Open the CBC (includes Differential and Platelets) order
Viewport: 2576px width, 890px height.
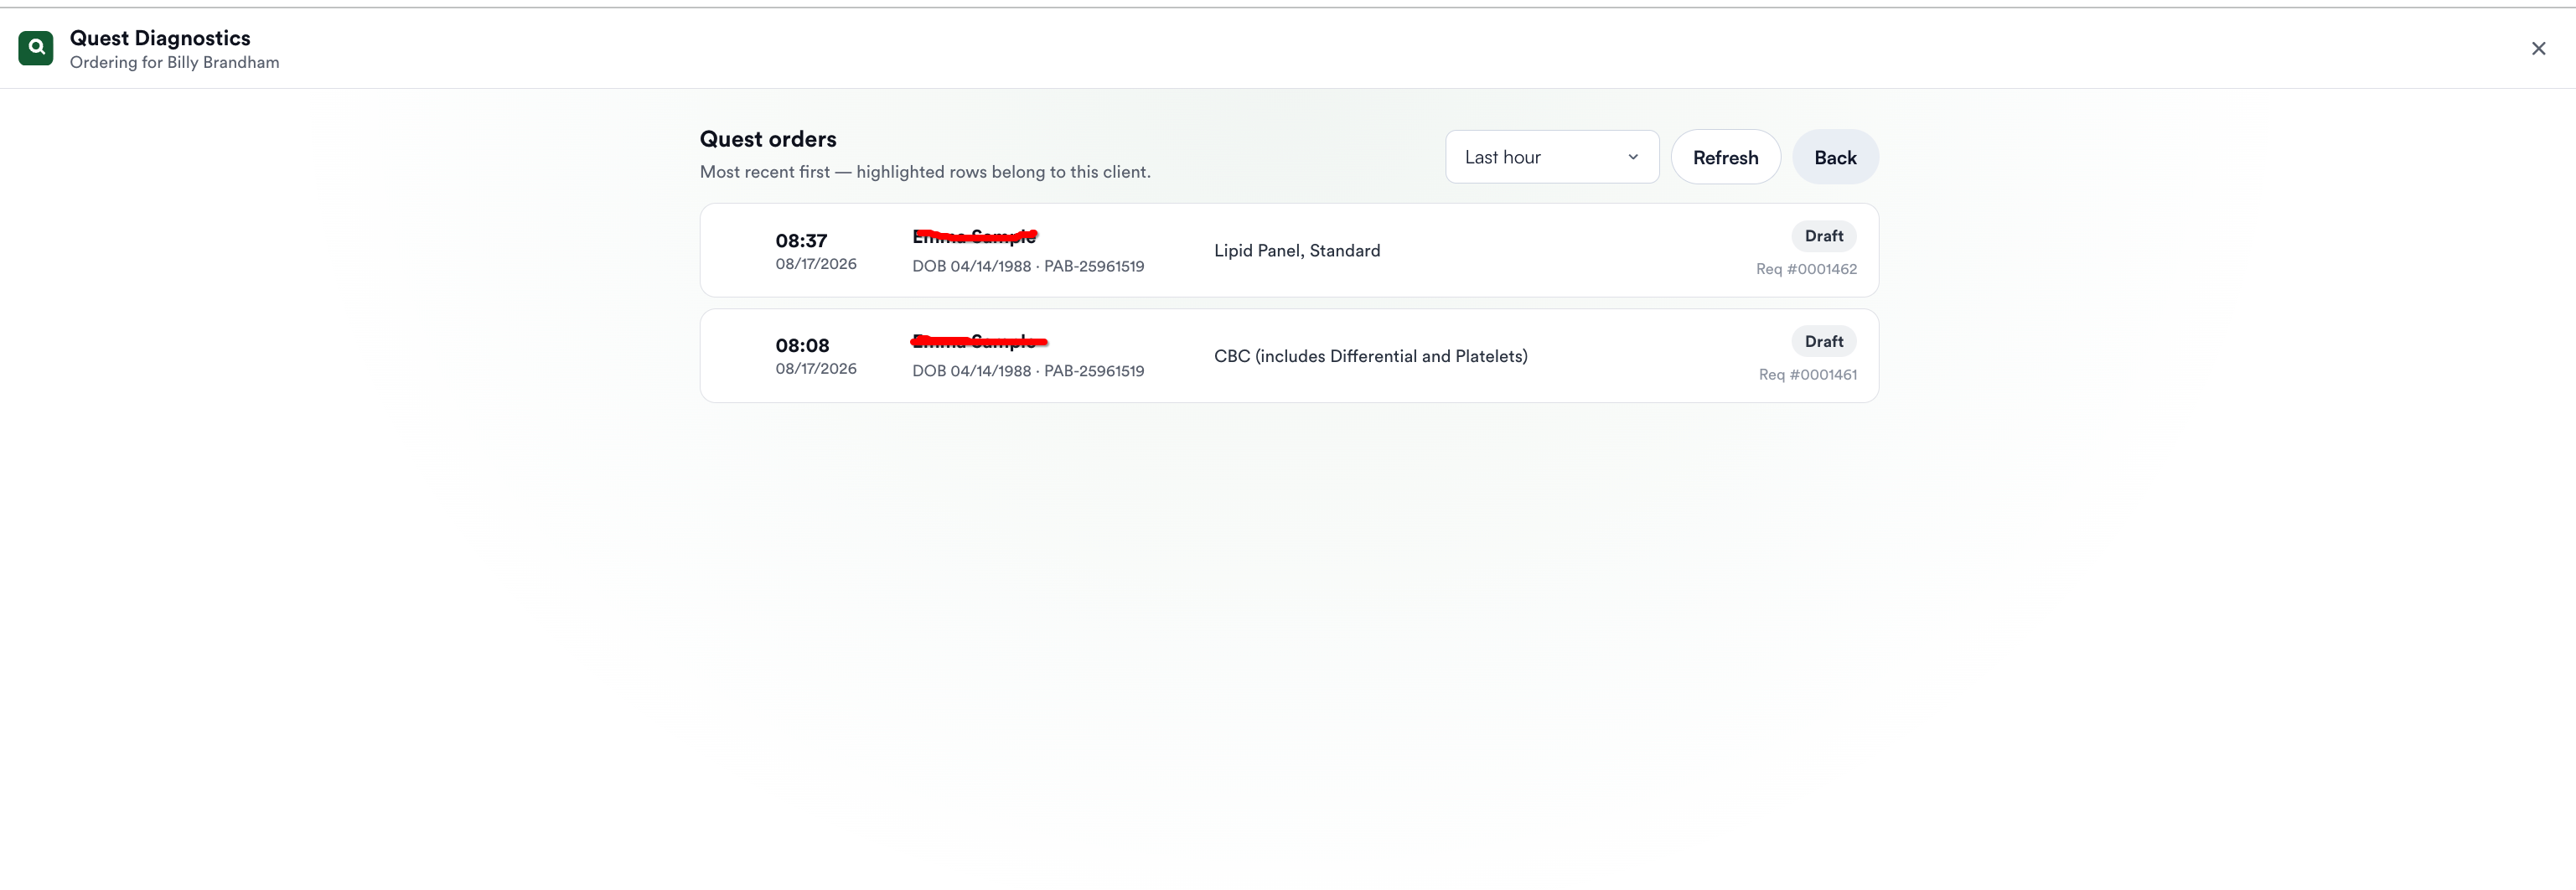coord(1289,356)
